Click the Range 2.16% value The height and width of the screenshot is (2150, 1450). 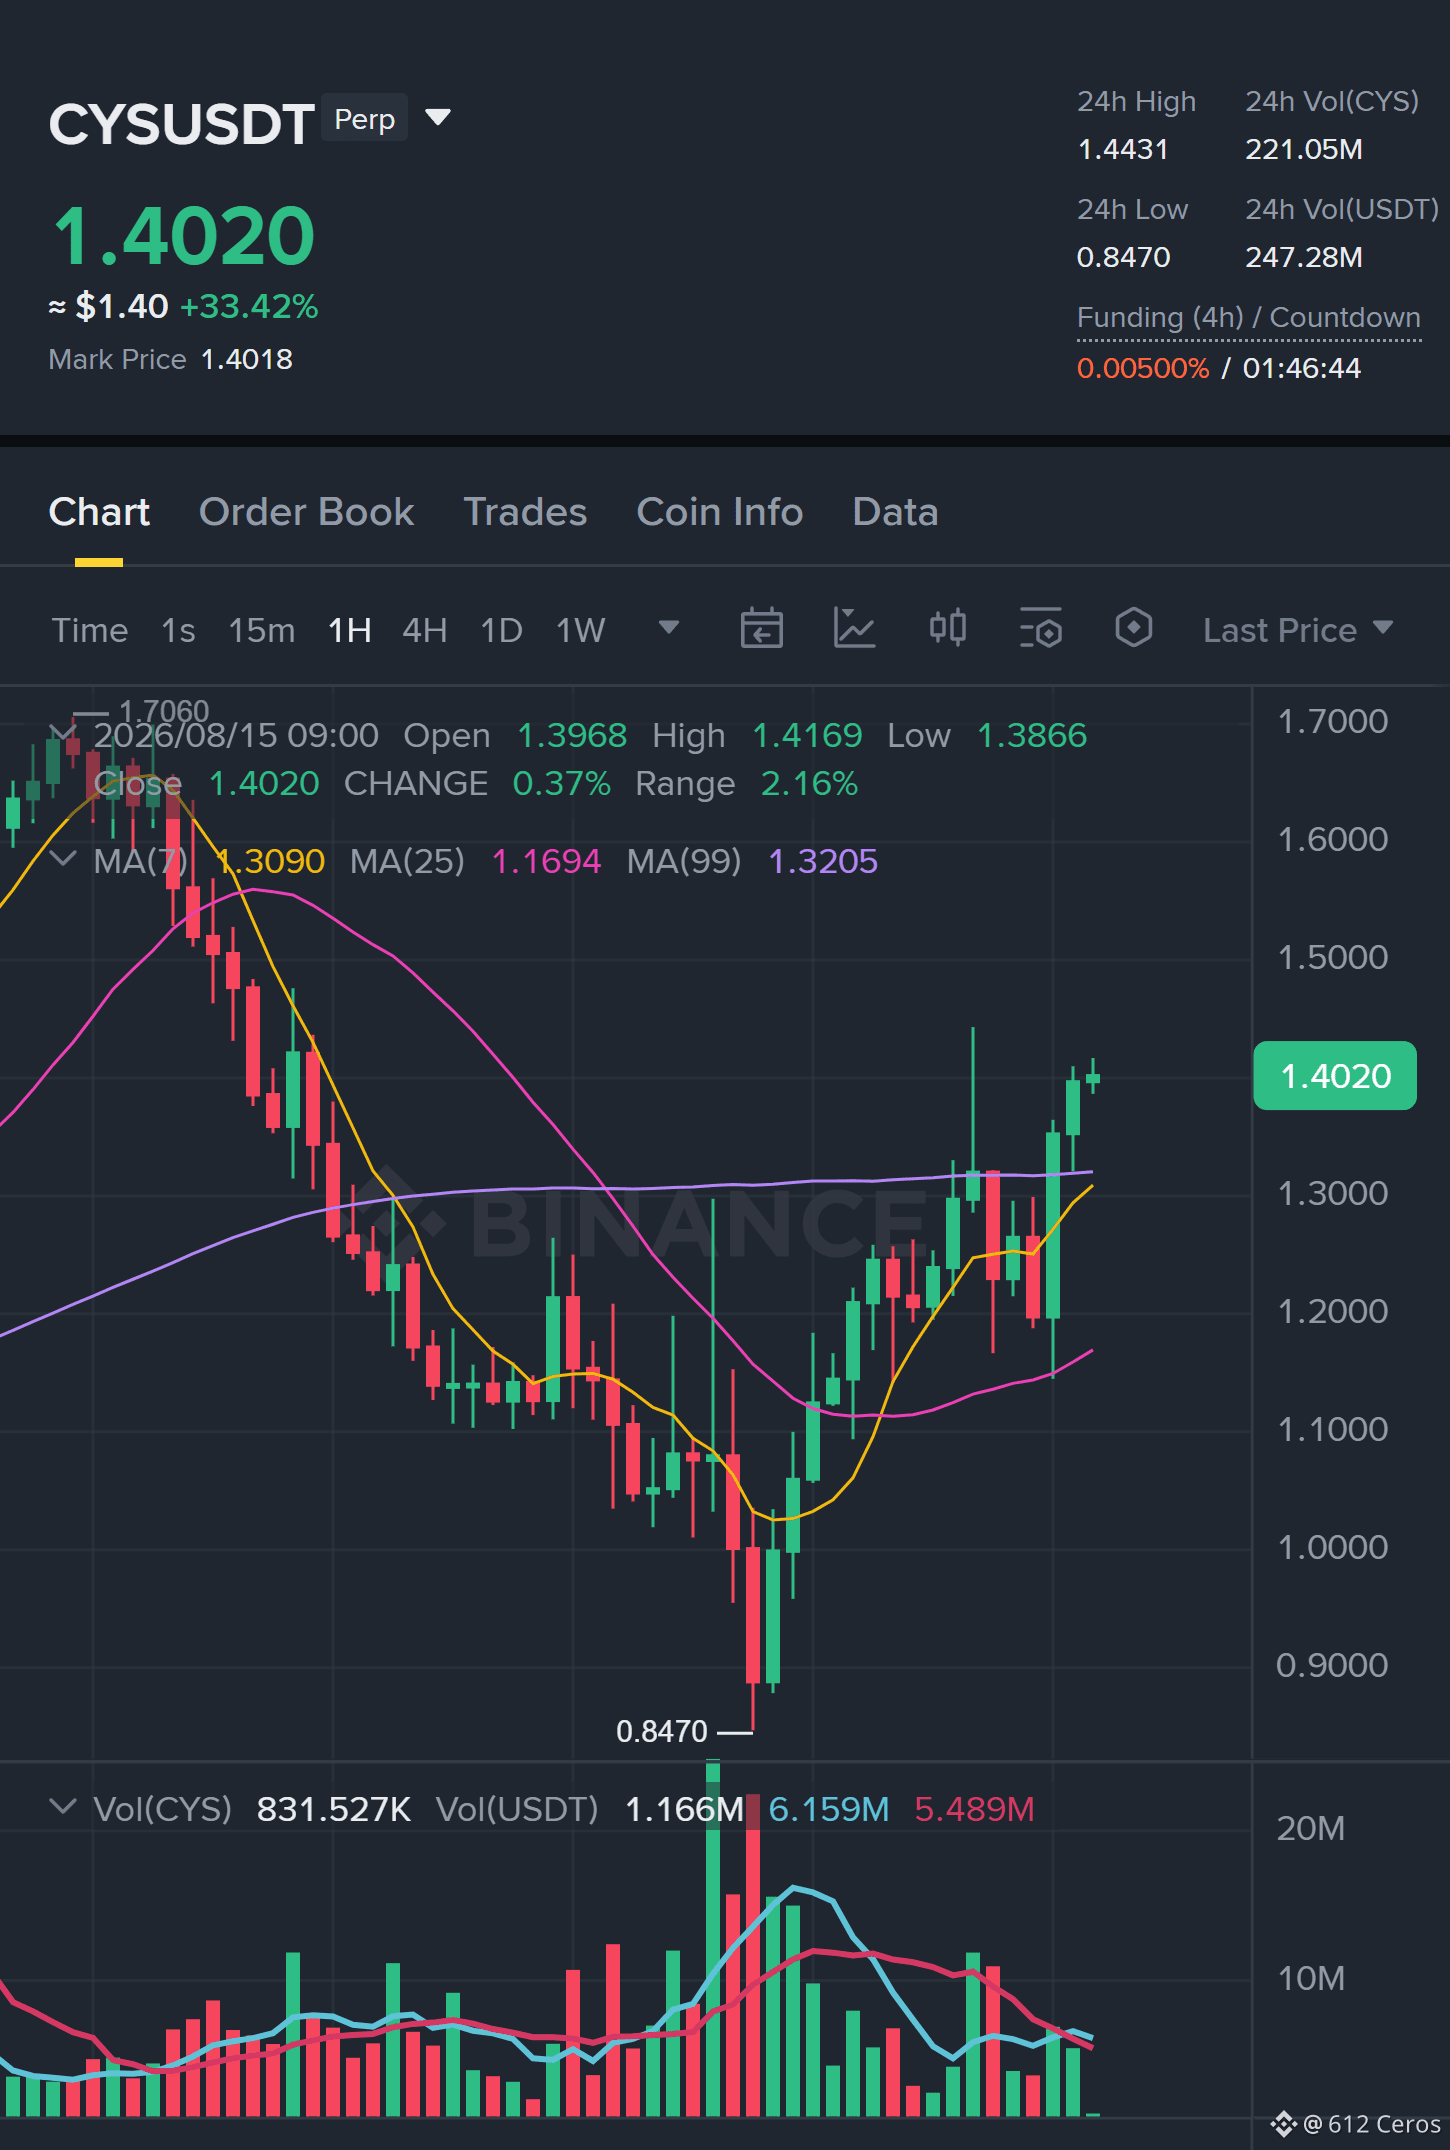(x=809, y=784)
